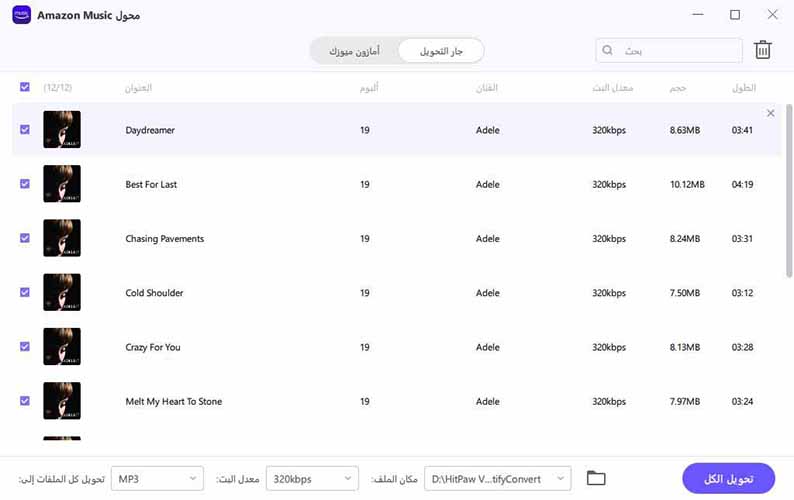794x500 pixels.
Task: Uncheck the Best For Last checkbox
Action: coord(25,184)
